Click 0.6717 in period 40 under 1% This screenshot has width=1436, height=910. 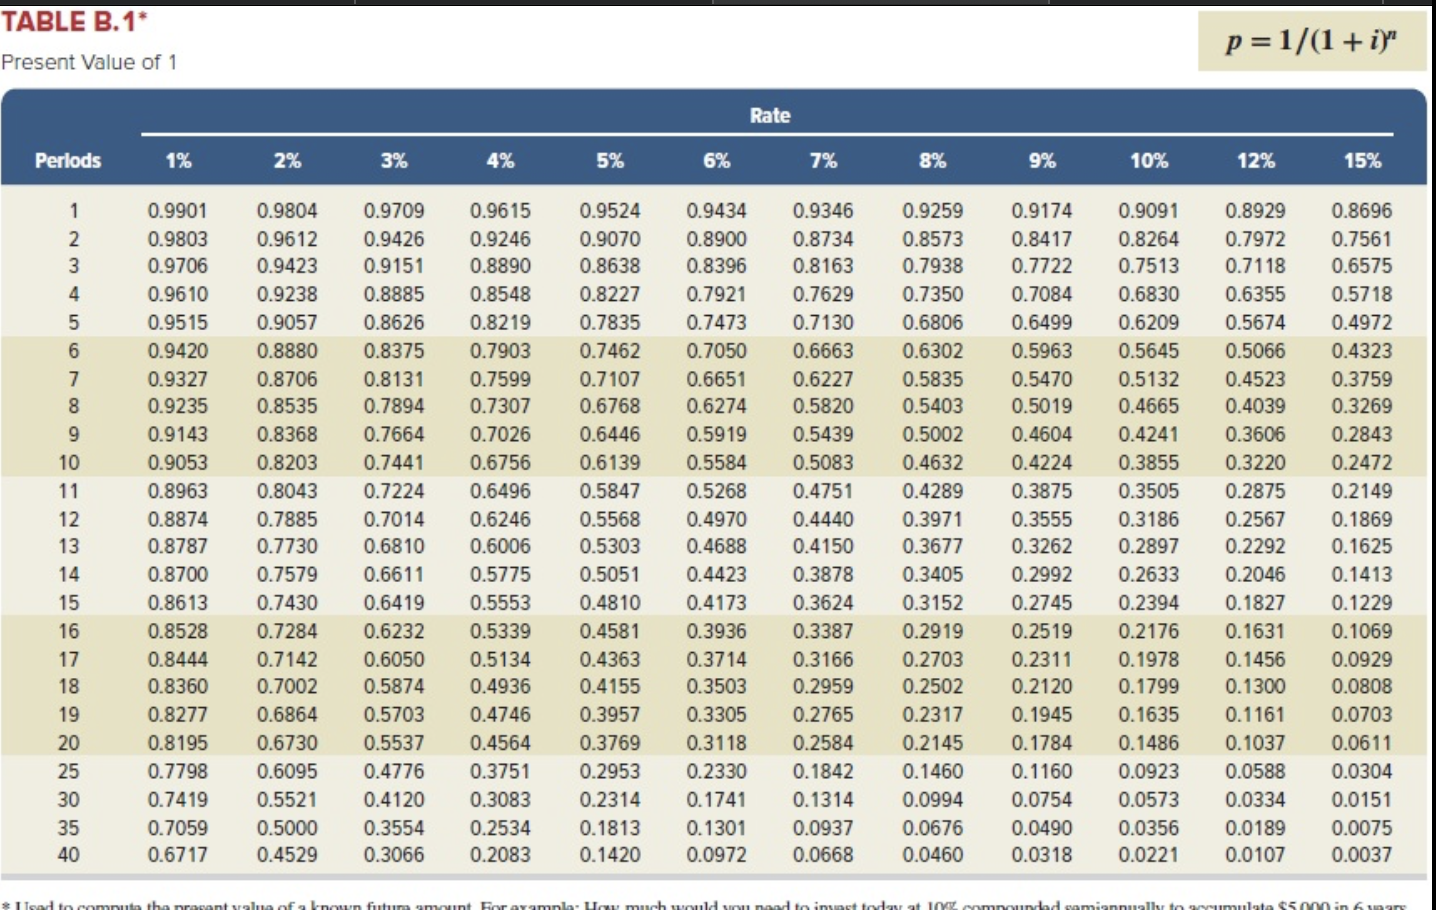pyautogui.click(x=178, y=855)
